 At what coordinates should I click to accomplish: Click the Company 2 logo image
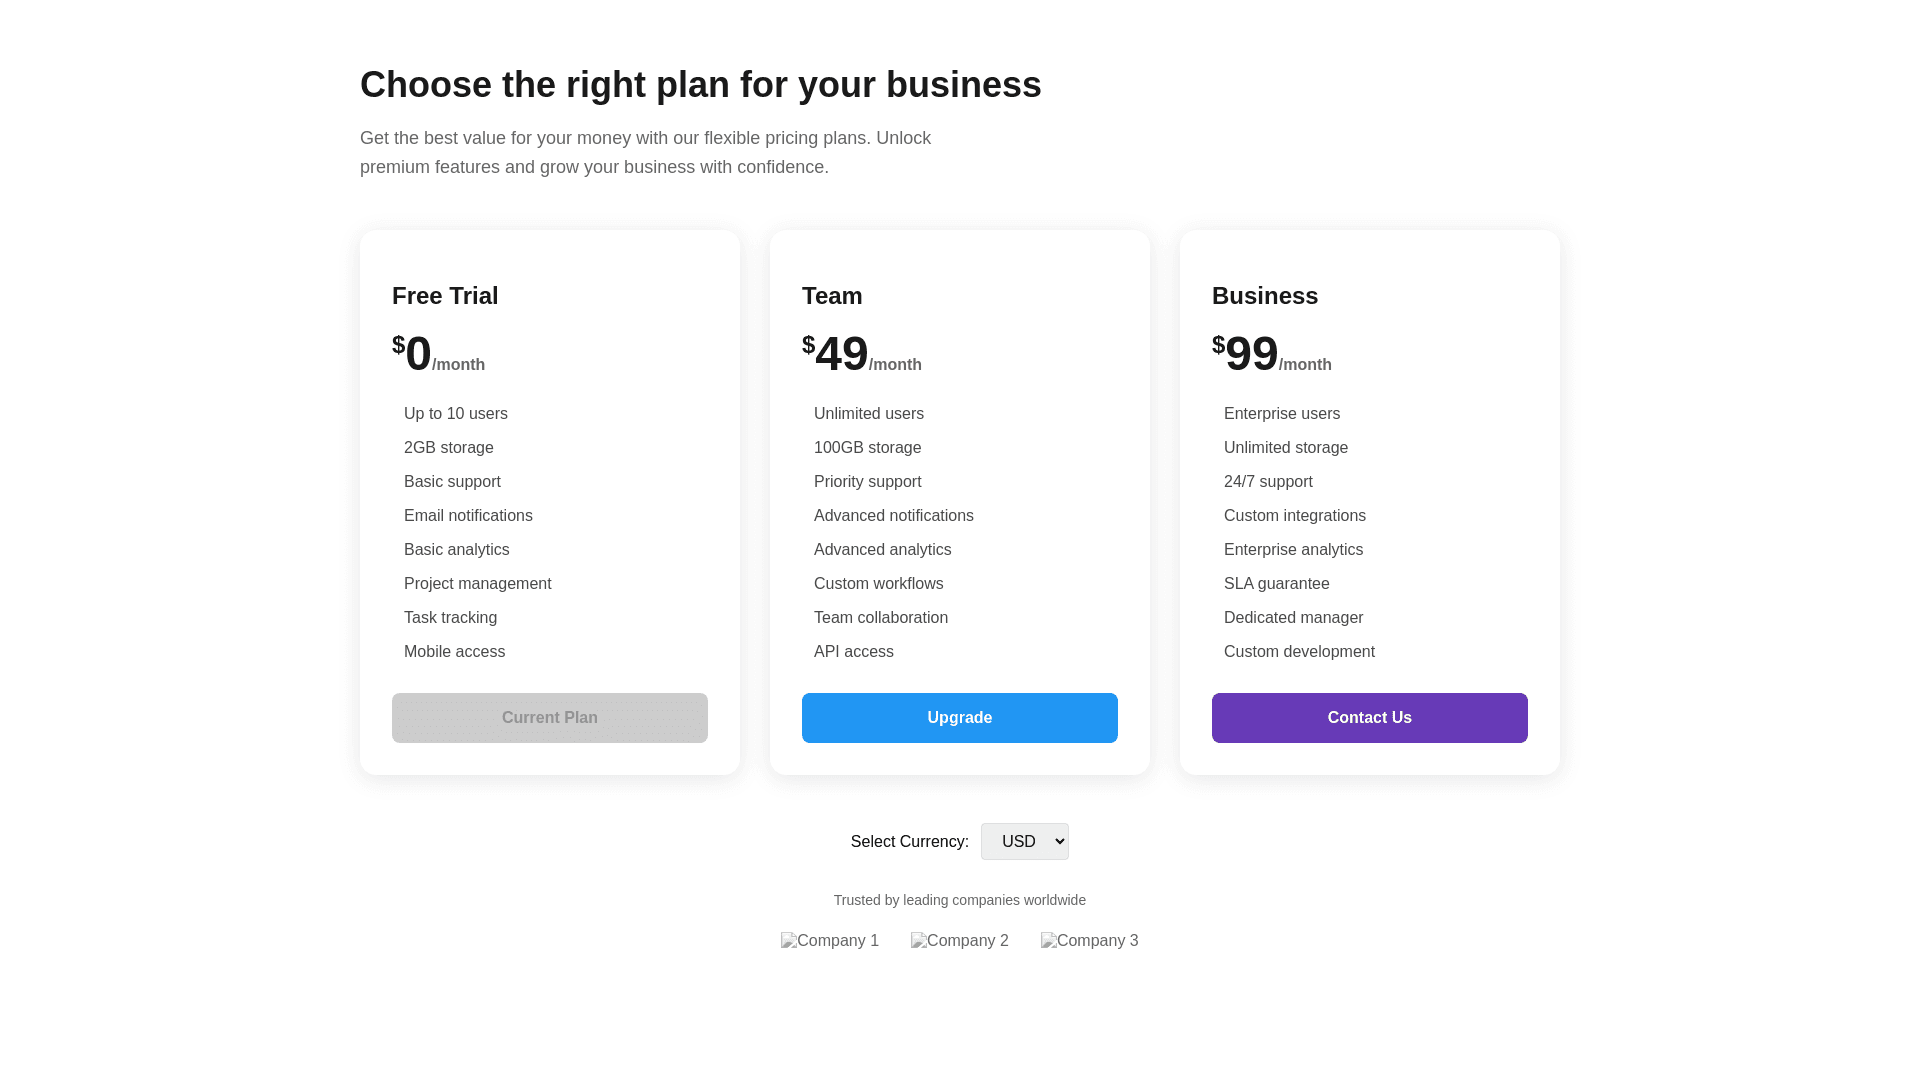click(960, 941)
